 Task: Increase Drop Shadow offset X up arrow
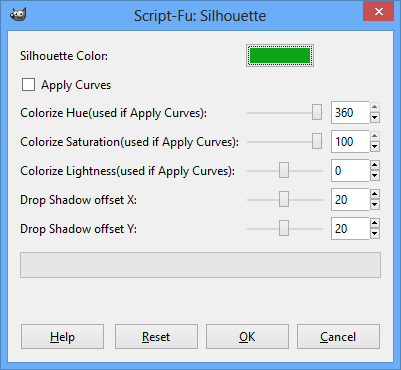point(375,194)
